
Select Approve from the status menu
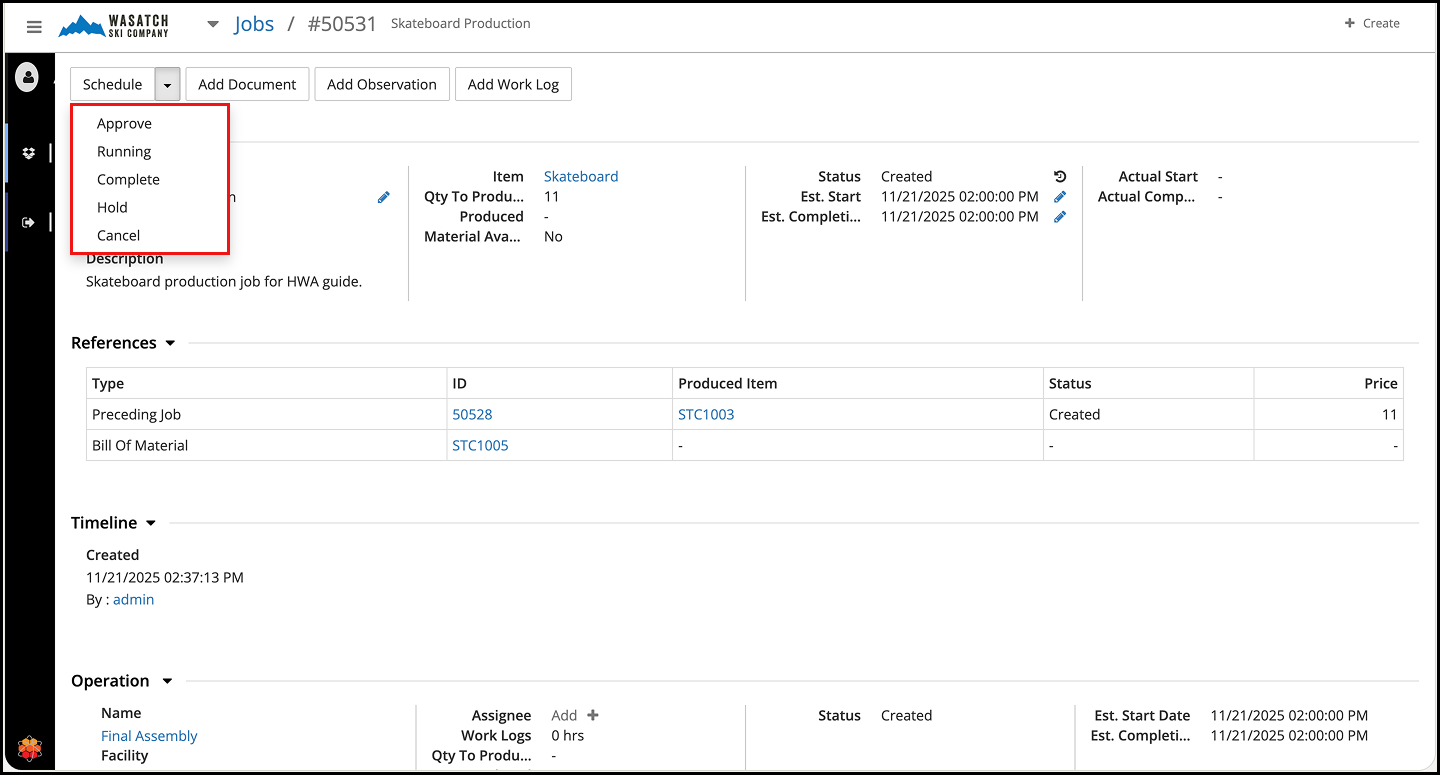124,124
